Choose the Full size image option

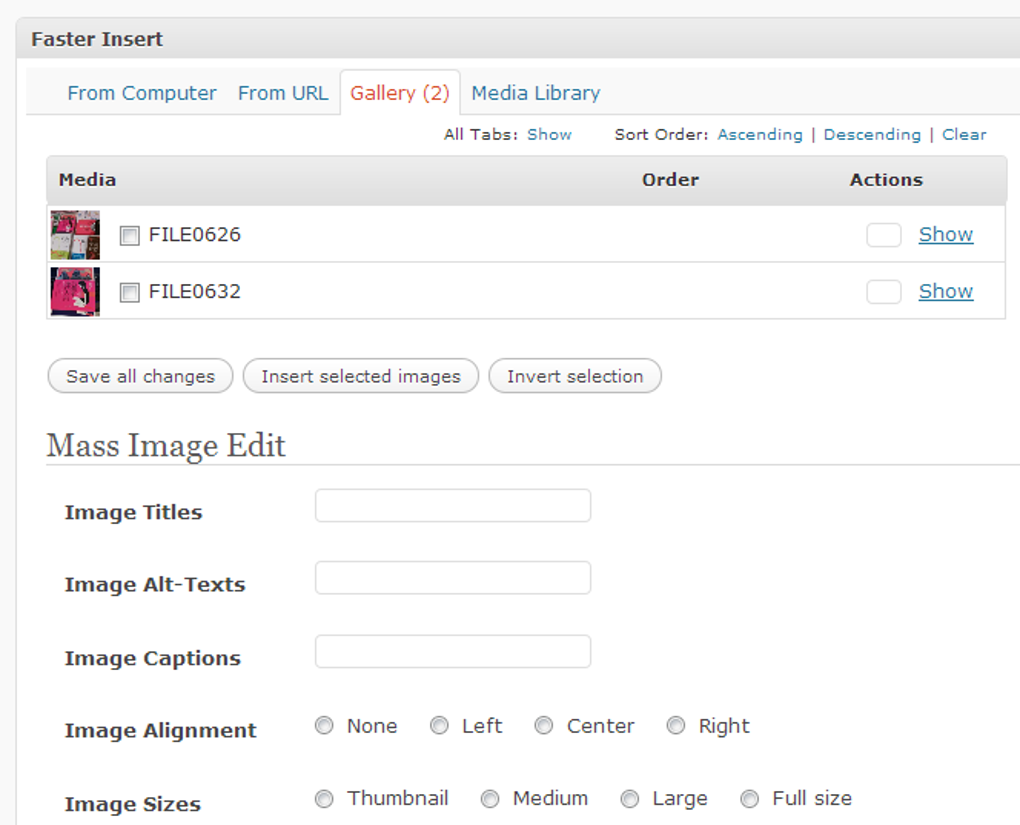click(749, 798)
